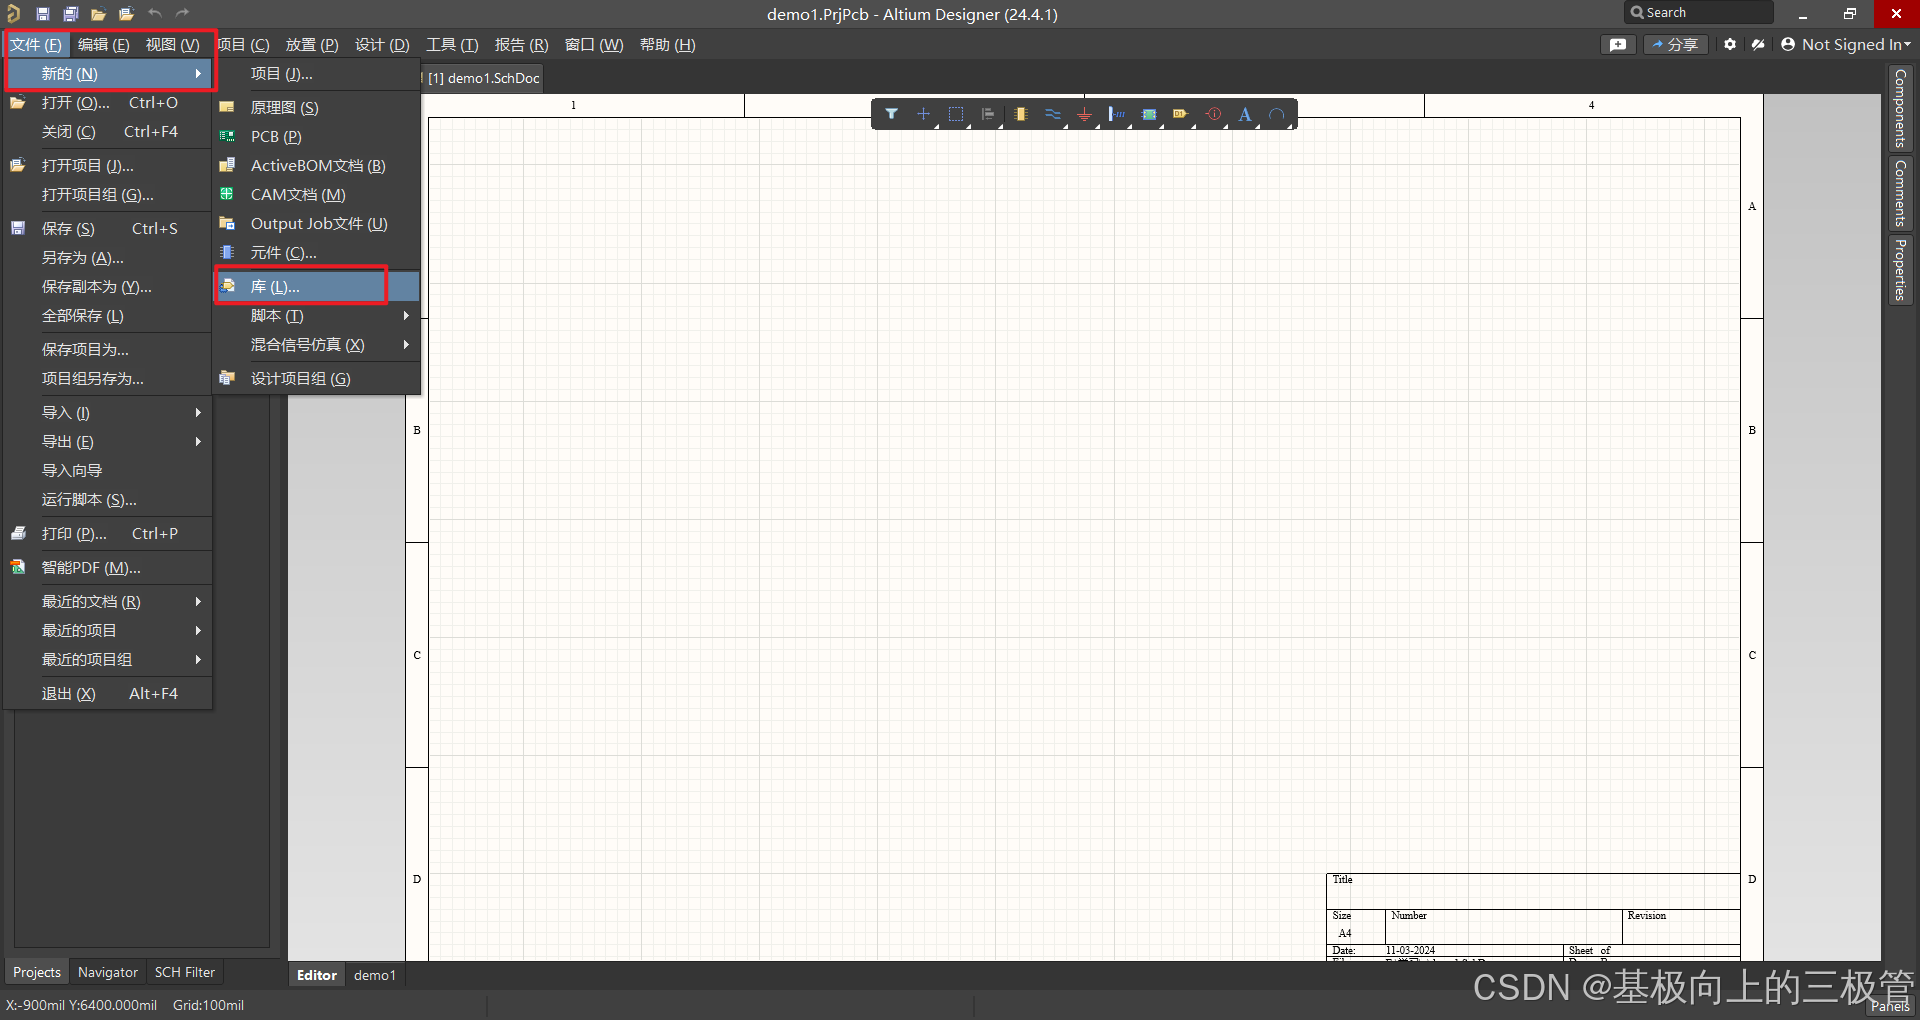Screen dimensions: 1920x1020
Task: Click the Undo arrow icon
Action: pos(155,13)
